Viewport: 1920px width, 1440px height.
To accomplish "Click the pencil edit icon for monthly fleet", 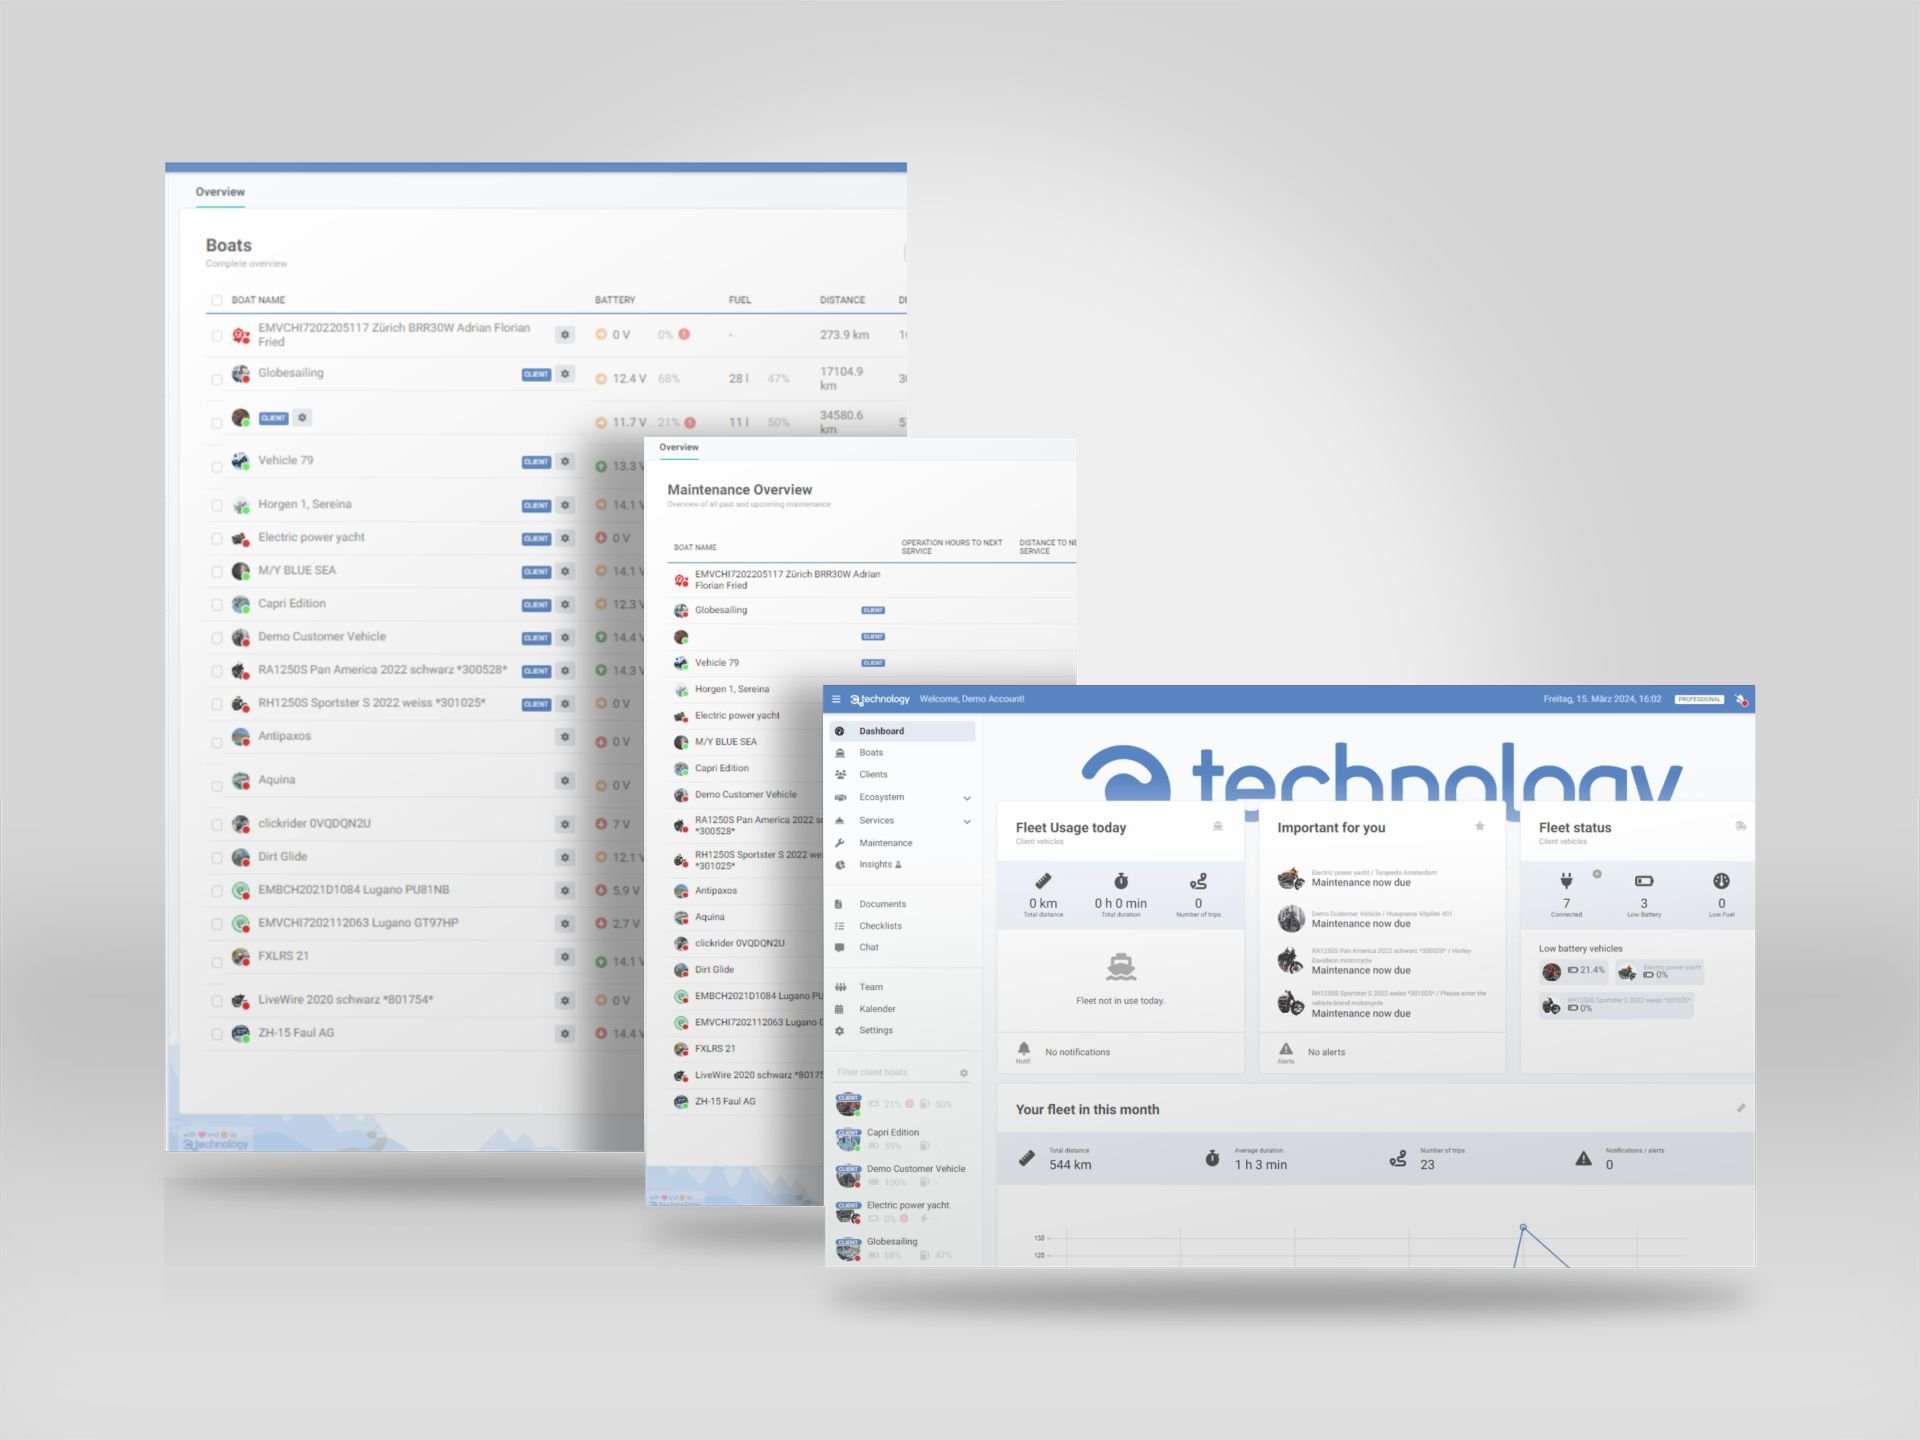I will (1740, 1108).
